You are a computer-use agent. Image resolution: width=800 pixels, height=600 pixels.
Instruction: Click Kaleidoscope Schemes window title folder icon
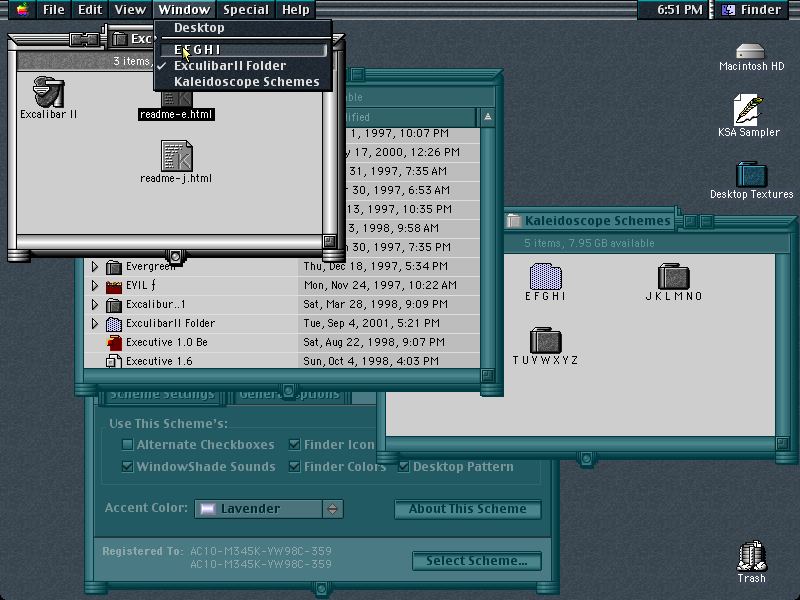pyautogui.click(x=514, y=221)
